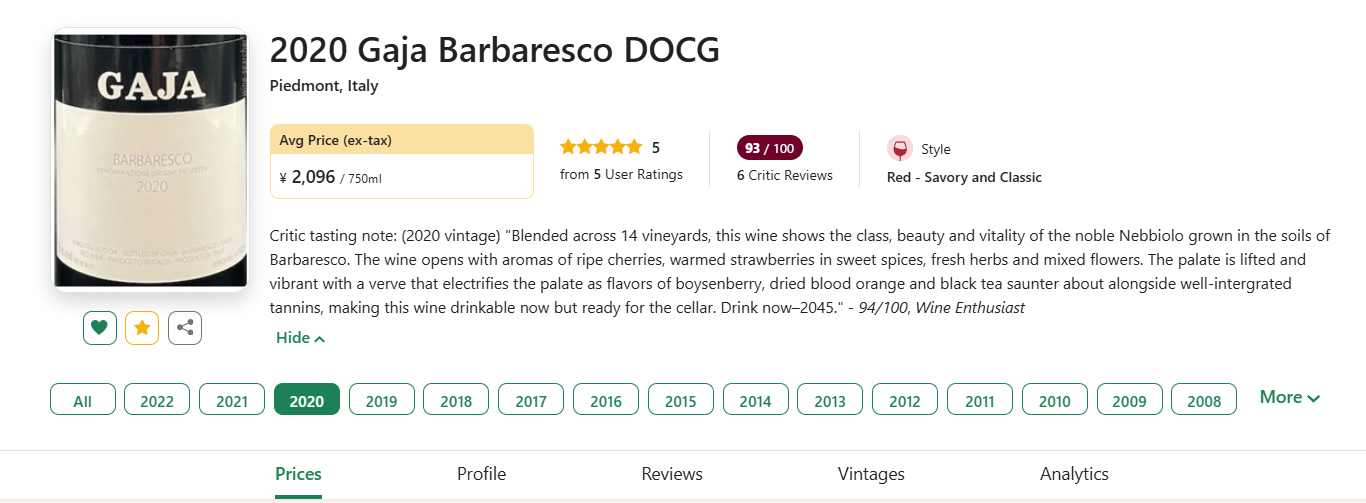Click the Avg Price (ex-tax) box

[x=402, y=161]
